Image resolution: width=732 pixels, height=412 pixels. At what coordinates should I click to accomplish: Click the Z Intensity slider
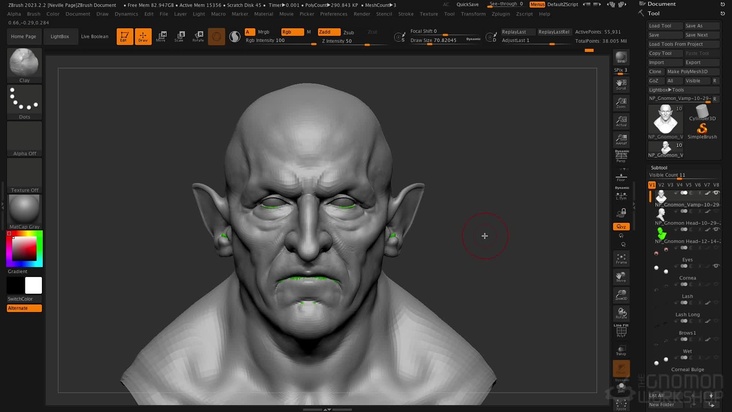point(354,41)
